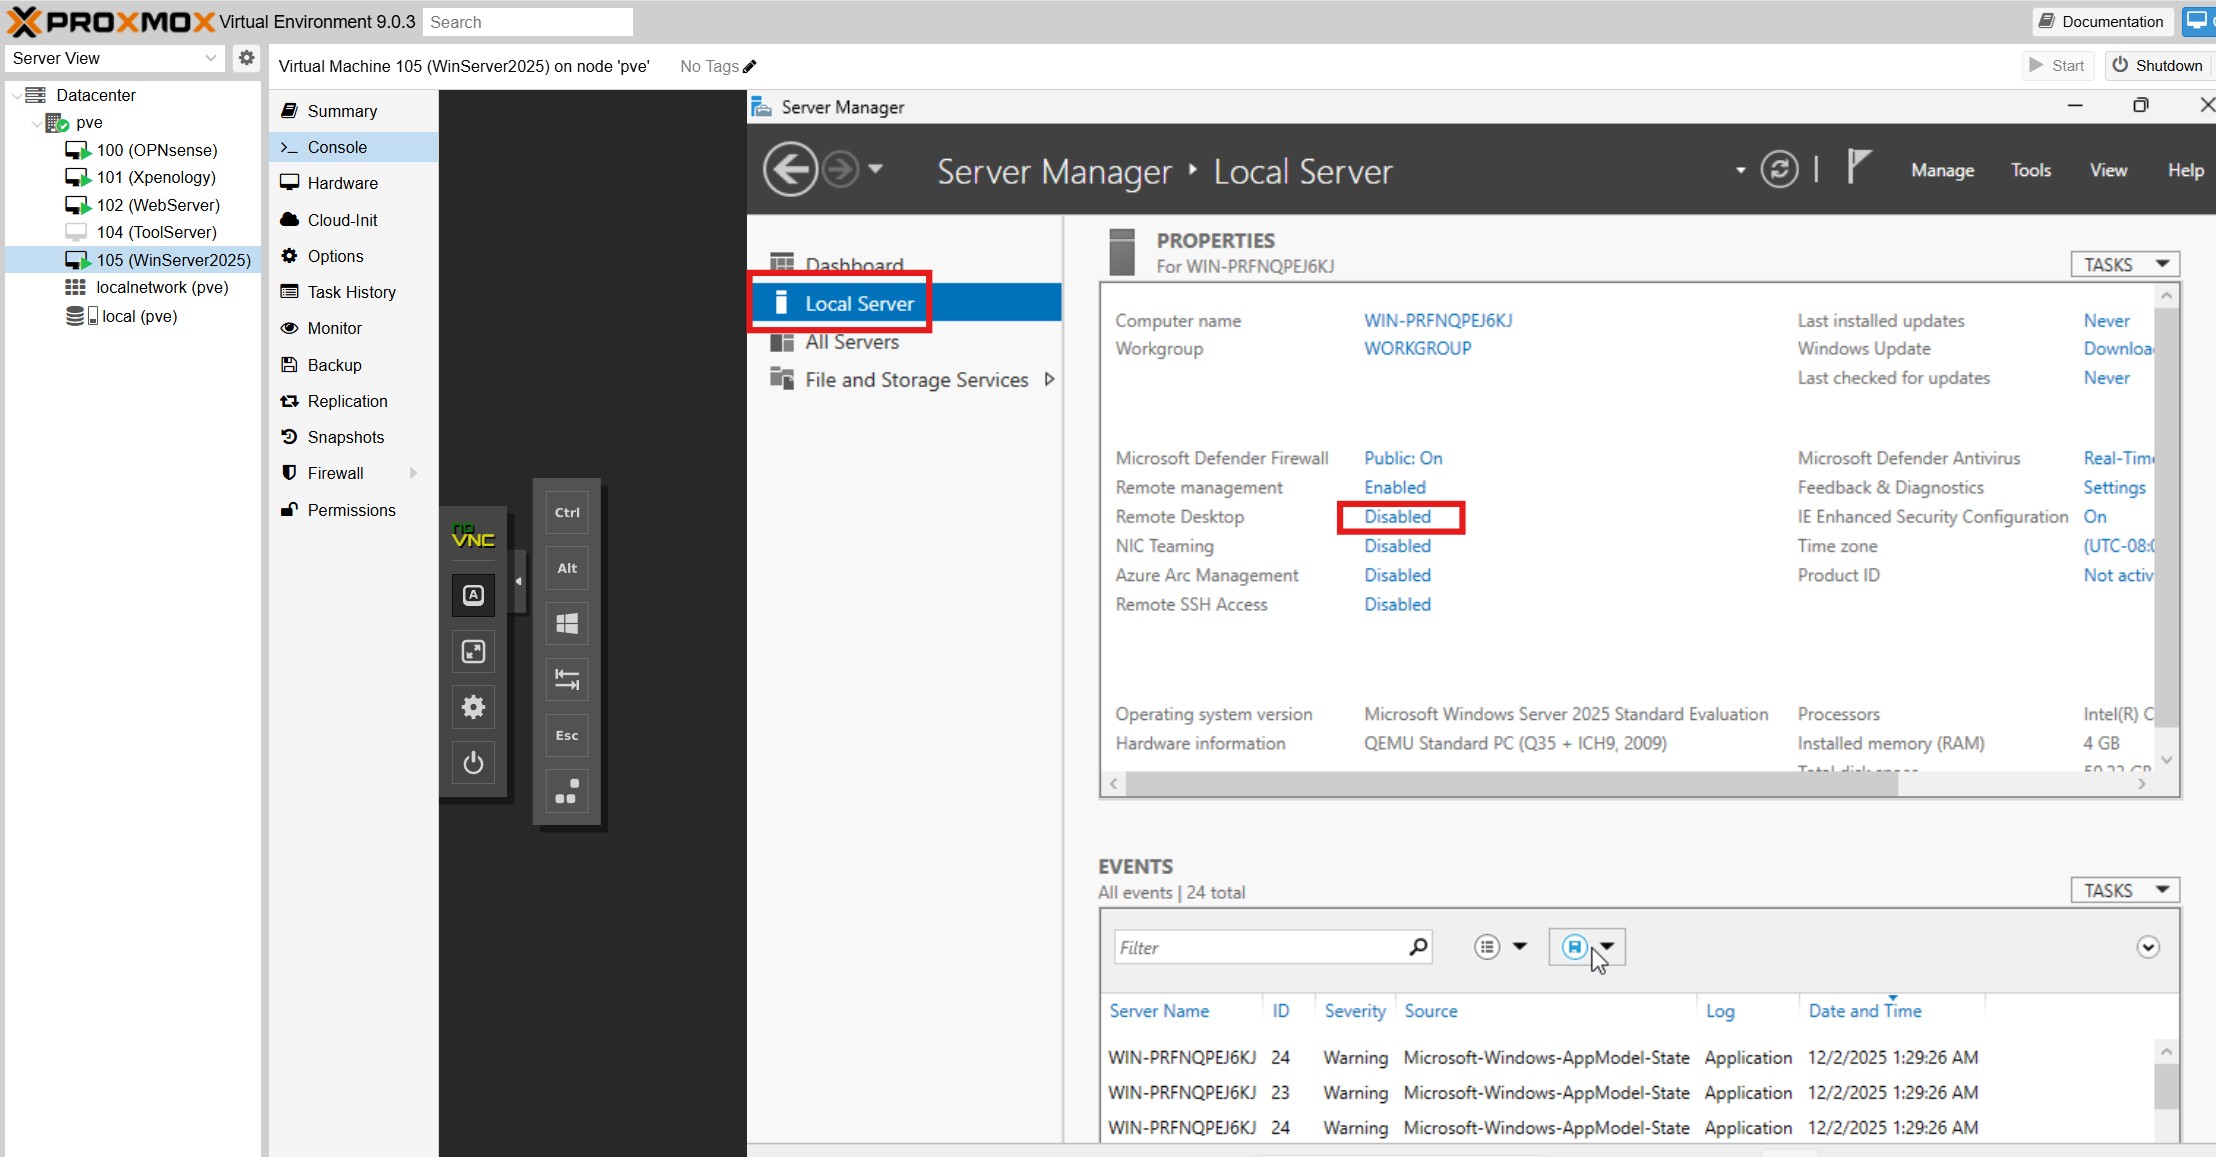Refresh Server Manager with circular arrows icon
The image size is (2216, 1157).
[1779, 170]
